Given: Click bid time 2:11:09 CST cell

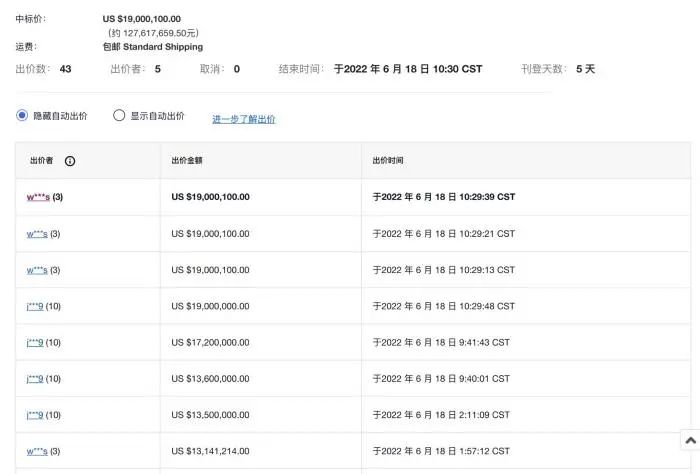Looking at the screenshot, I should point(441,415).
